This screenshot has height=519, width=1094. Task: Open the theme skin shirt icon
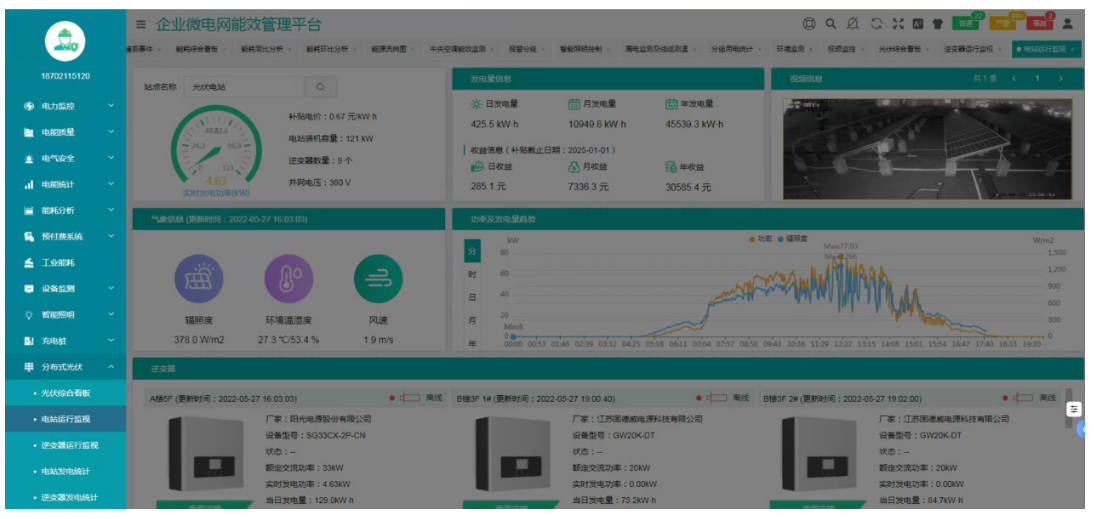click(x=937, y=24)
